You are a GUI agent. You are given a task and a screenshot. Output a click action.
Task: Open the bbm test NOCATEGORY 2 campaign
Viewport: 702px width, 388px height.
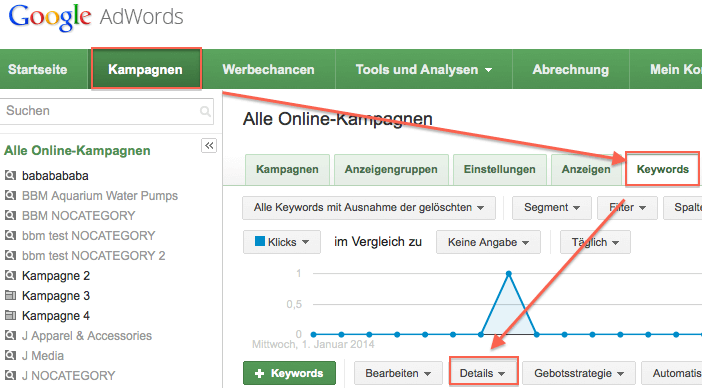tap(94, 256)
